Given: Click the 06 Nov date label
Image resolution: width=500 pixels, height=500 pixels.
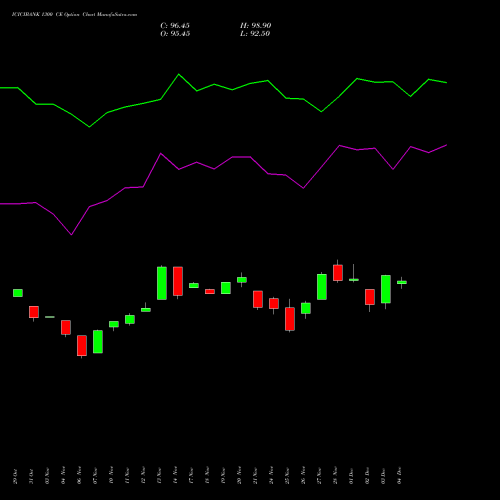Looking at the screenshot, I should pos(79,475).
